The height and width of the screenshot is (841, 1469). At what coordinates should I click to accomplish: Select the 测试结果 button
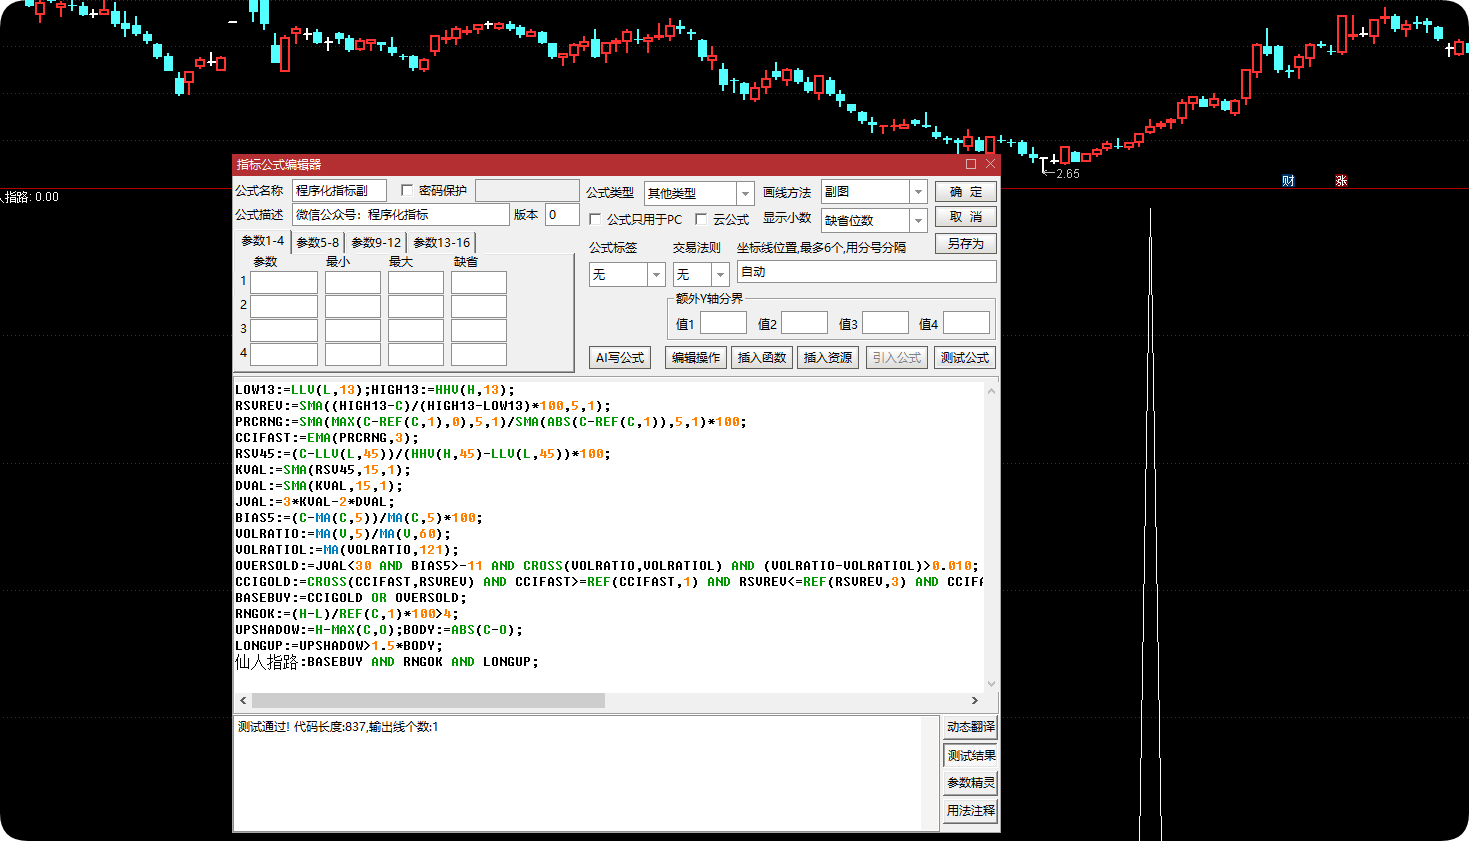coord(970,755)
